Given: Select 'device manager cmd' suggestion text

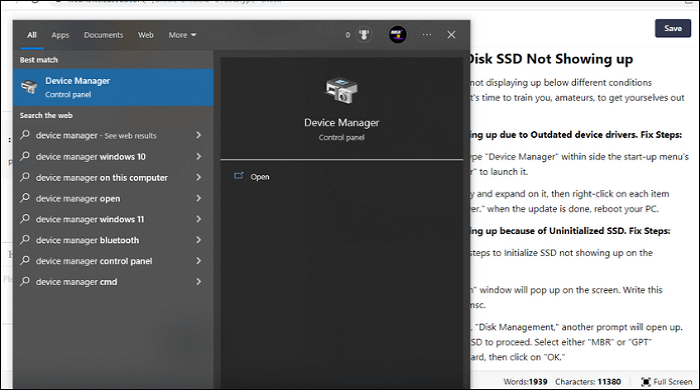Looking at the screenshot, I should click(x=76, y=282).
